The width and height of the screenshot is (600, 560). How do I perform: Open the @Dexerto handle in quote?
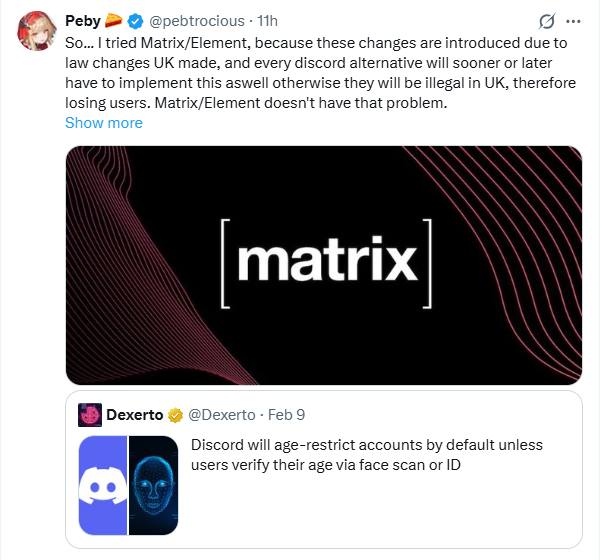[220, 414]
